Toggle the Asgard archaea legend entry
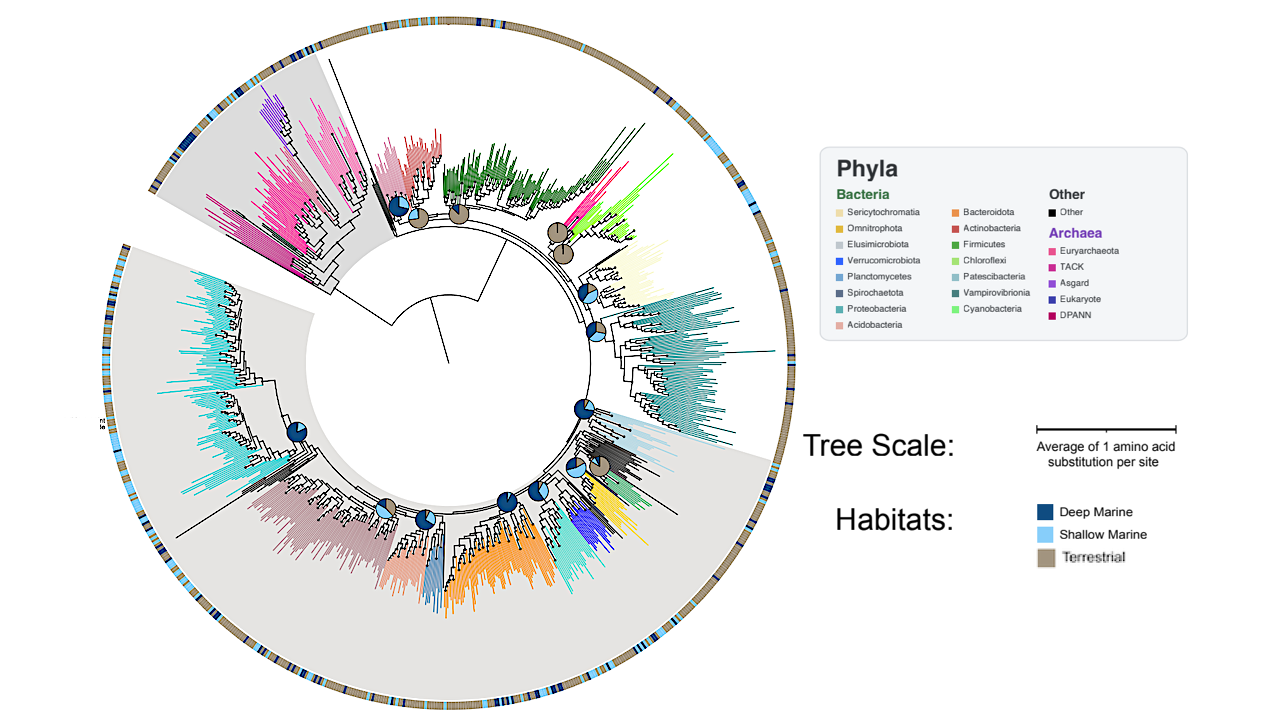Image resolution: width=1281 pixels, height=717 pixels. [1053, 283]
